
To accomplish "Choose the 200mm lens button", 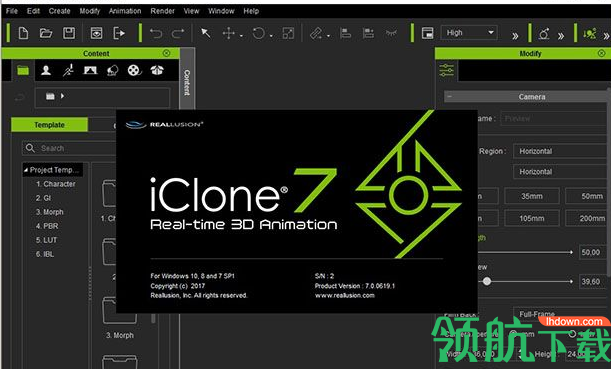I will (x=589, y=218).
